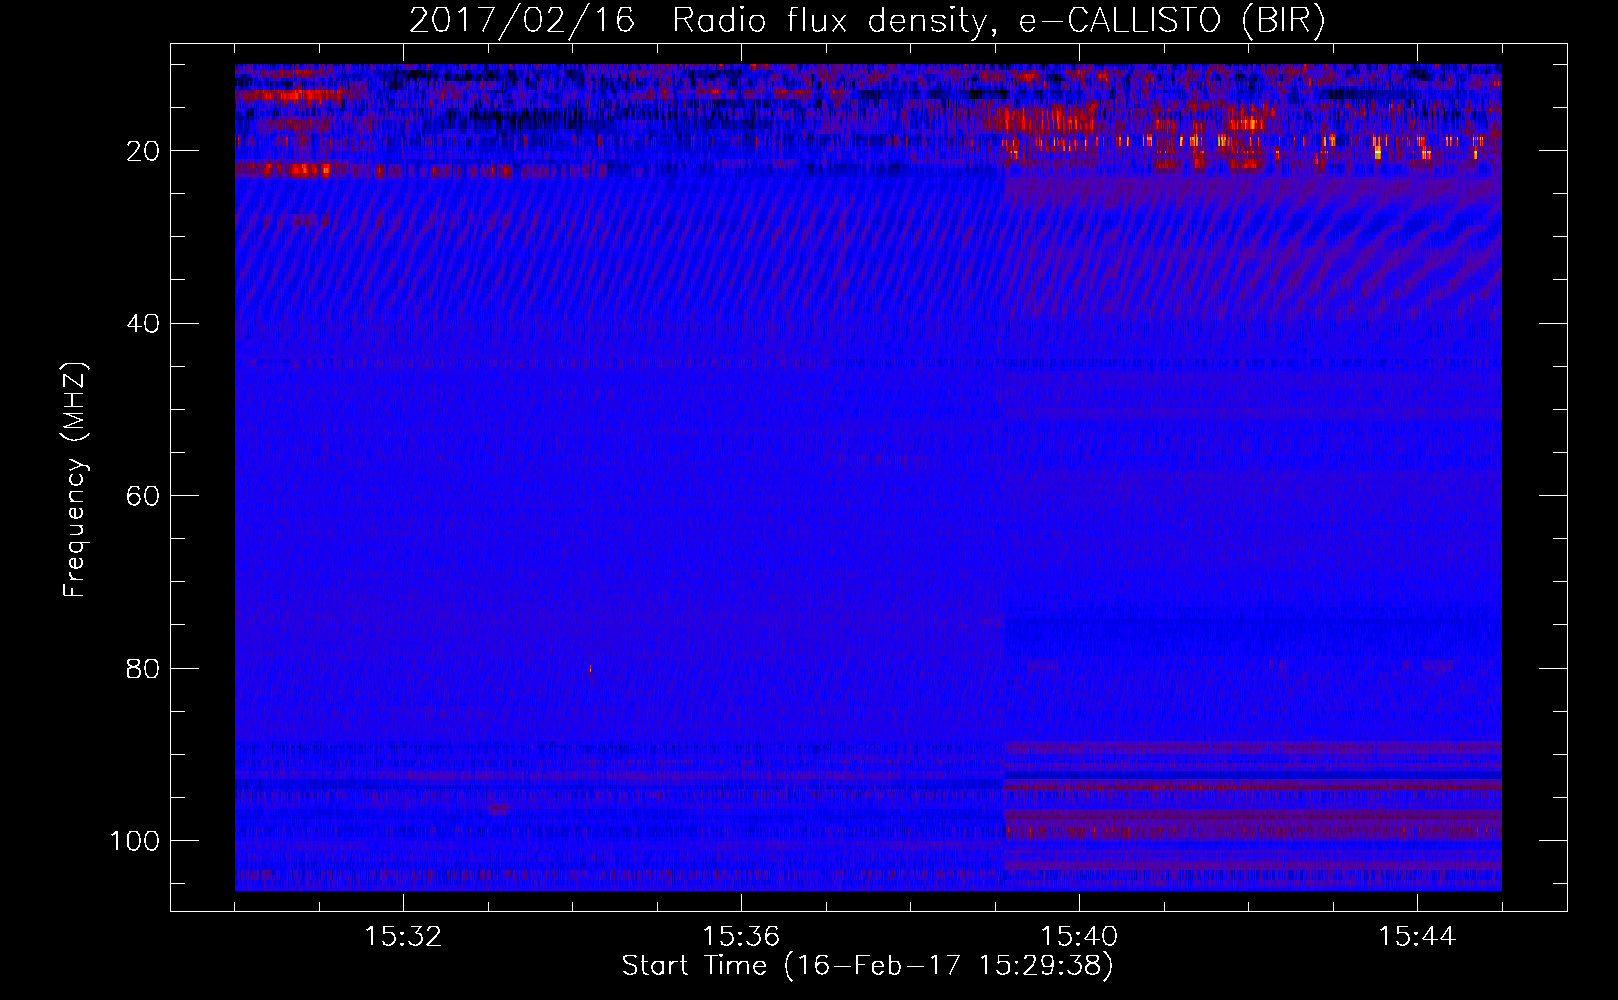The image size is (1618, 1000).
Task: Click the 15:32 time tick label
Action: point(403,937)
